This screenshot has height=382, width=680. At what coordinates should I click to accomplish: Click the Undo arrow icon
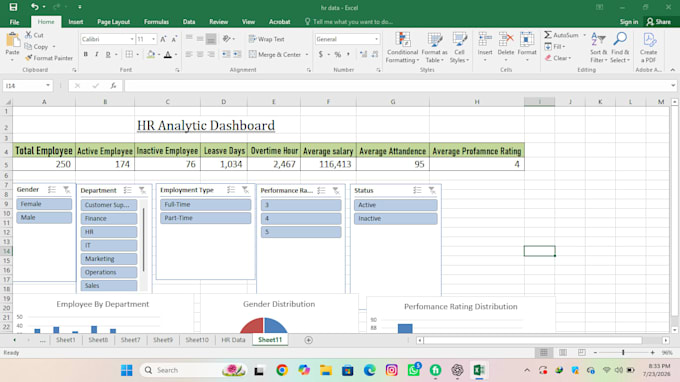(34, 7)
